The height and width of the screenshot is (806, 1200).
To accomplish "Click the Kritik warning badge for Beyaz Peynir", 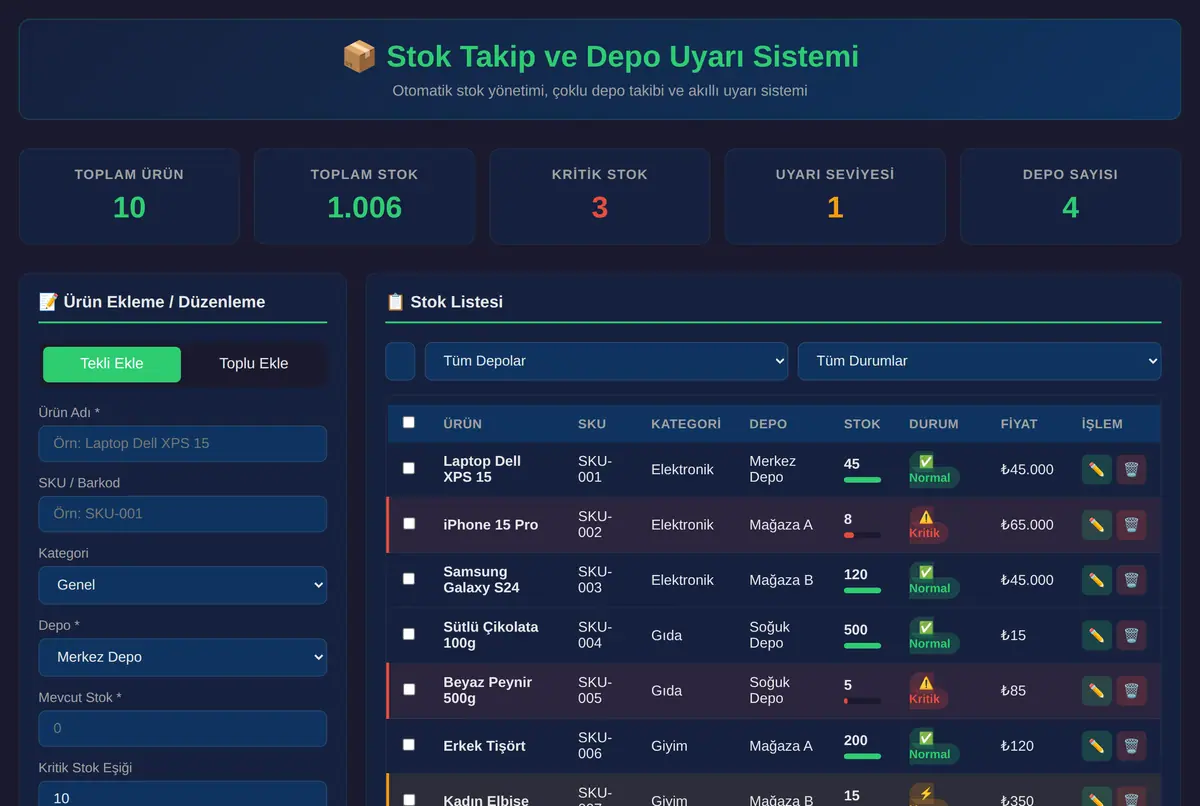I will click(927, 691).
